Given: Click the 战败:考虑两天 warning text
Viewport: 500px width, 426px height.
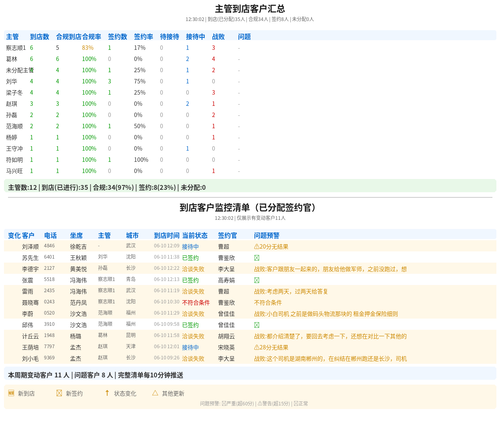Looking at the screenshot, I should (291, 291).
